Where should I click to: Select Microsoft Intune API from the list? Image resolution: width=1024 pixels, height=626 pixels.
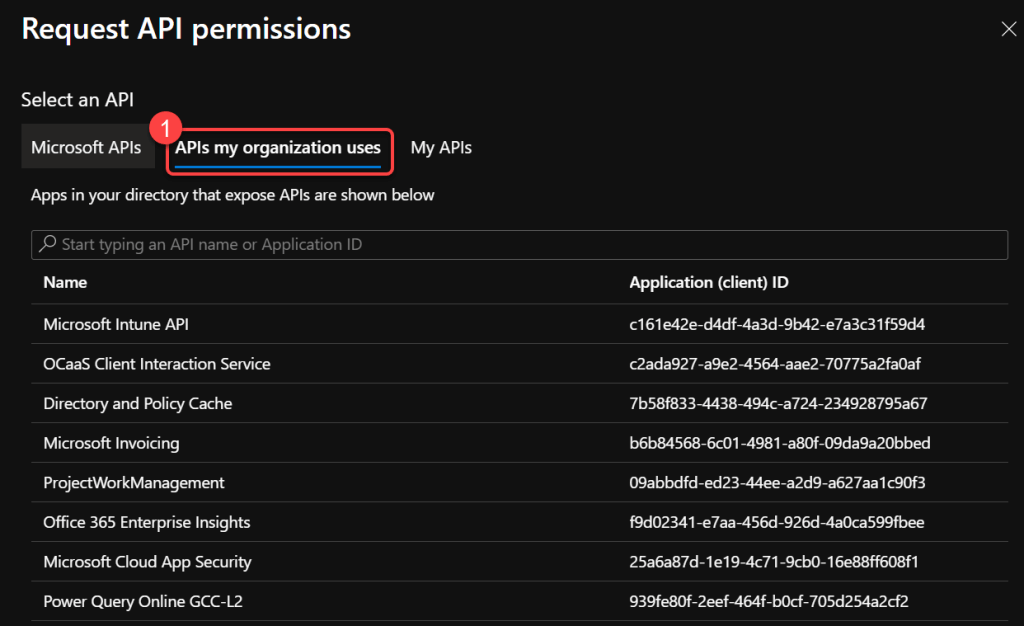pyautogui.click(x=116, y=324)
